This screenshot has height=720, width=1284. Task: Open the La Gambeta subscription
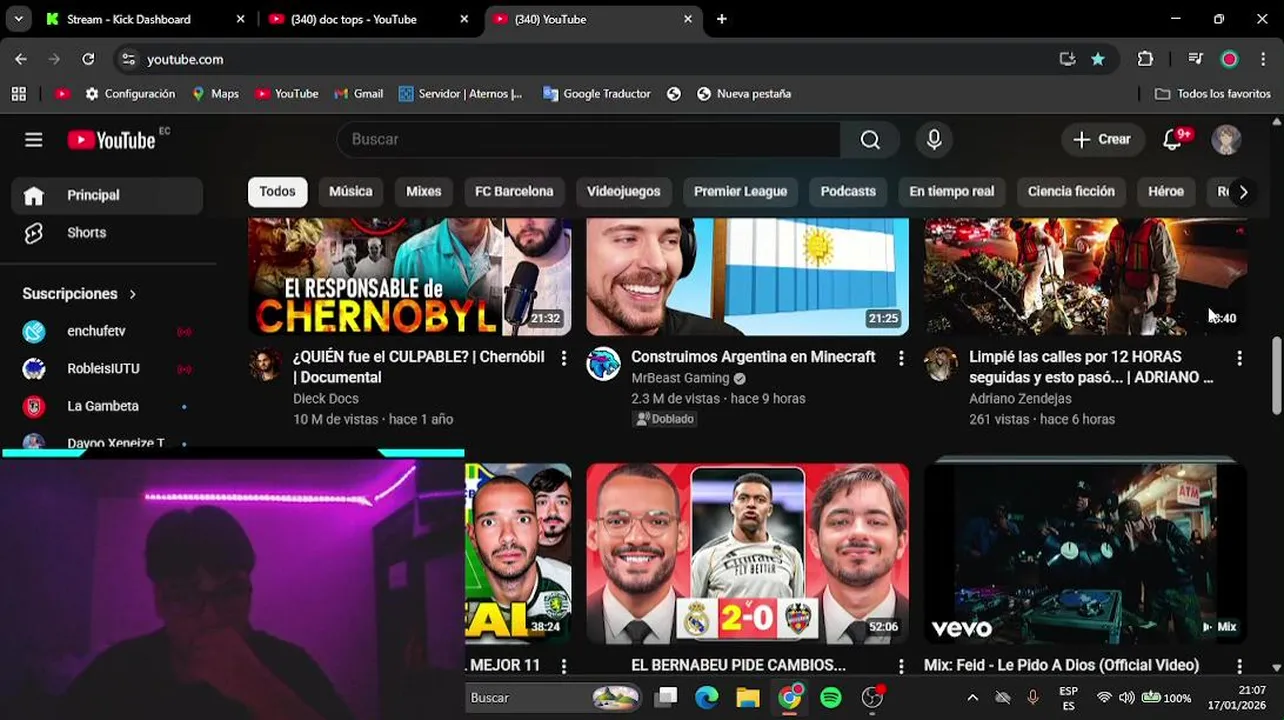pos(107,406)
